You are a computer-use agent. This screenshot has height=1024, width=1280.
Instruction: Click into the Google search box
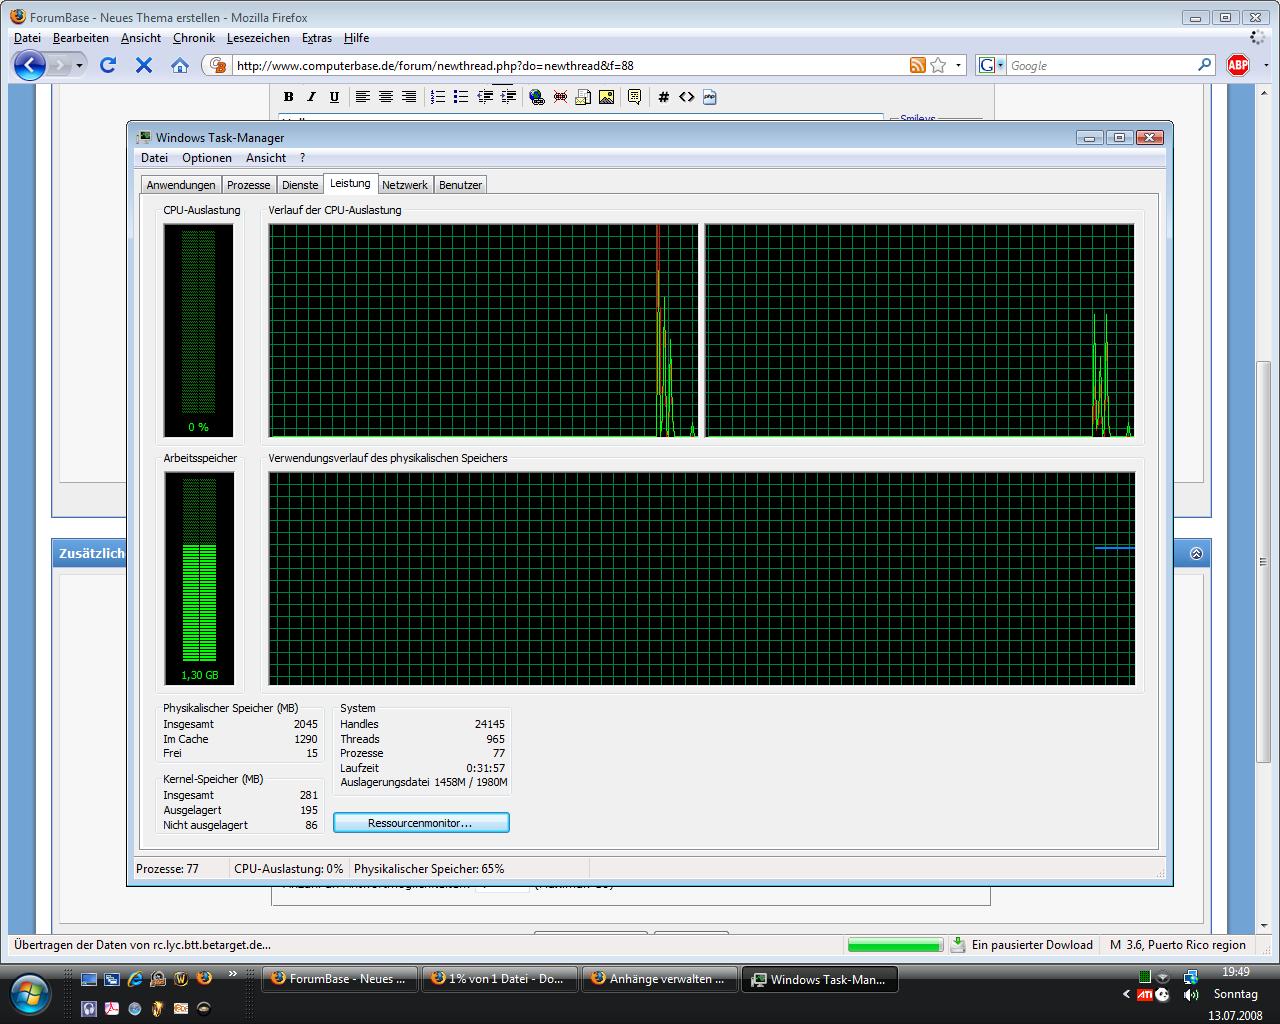[1100, 66]
